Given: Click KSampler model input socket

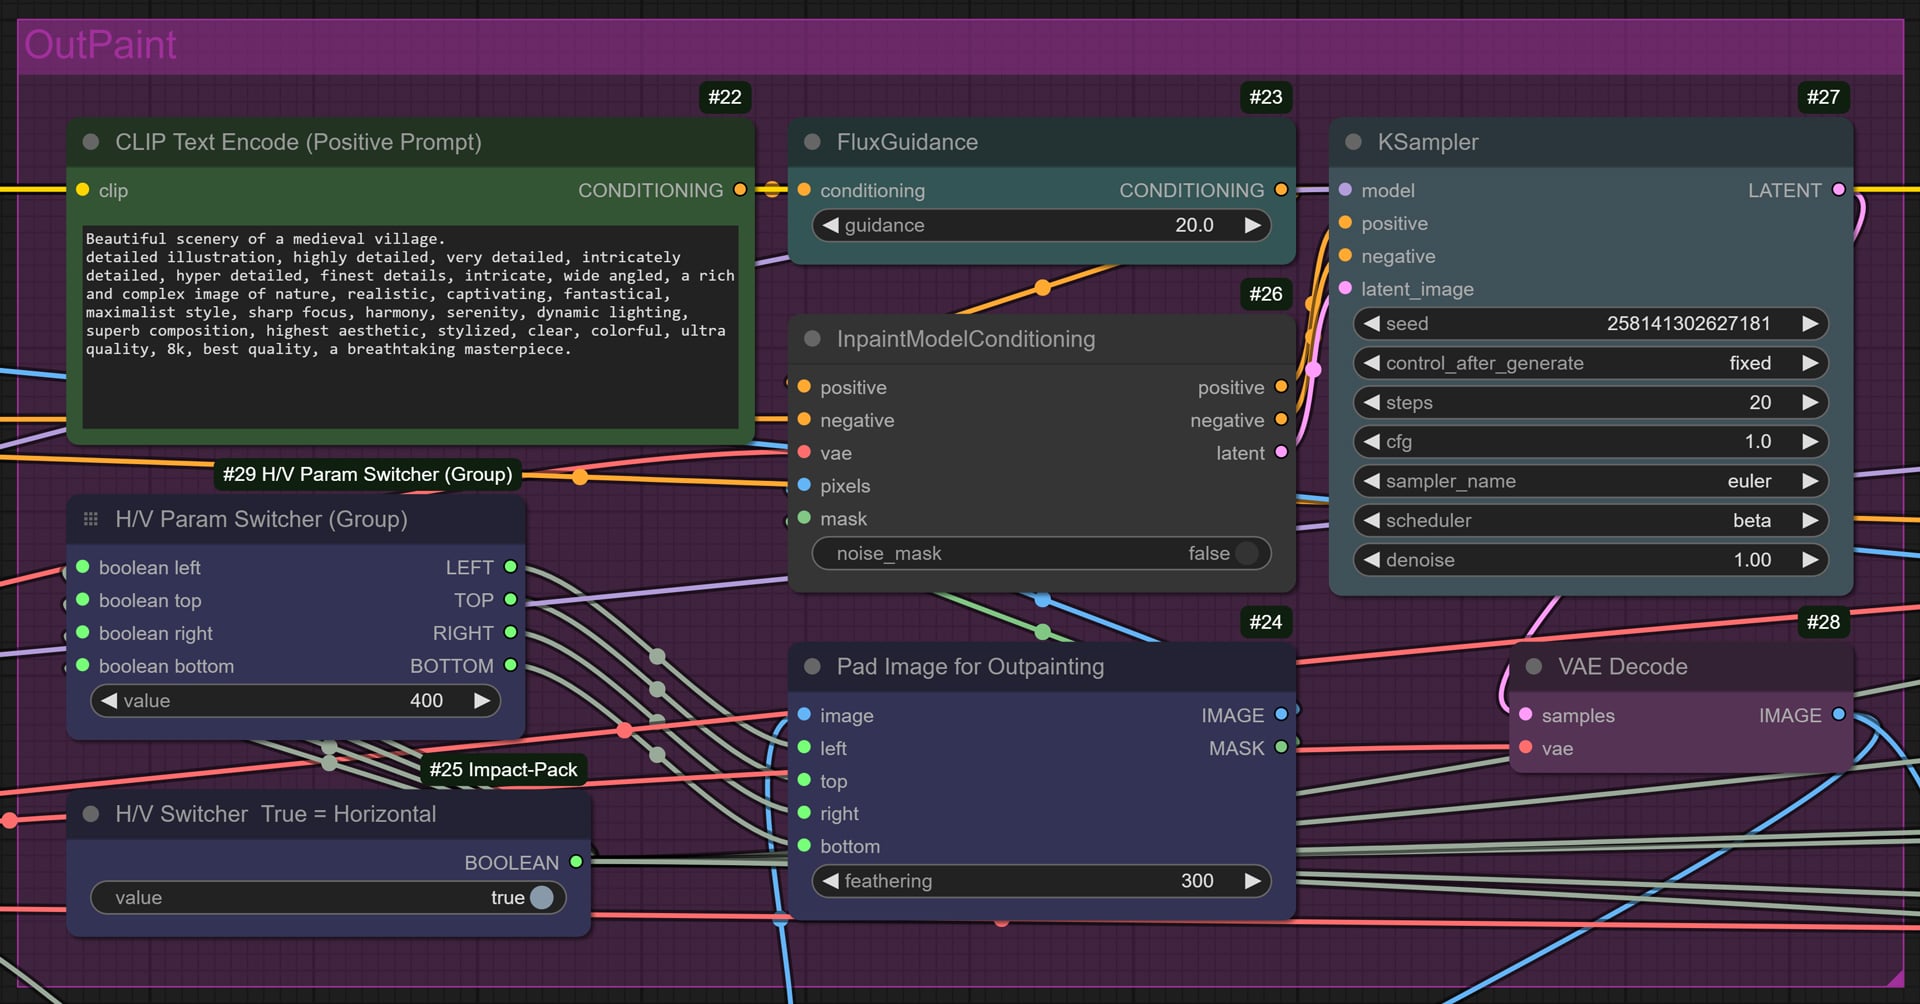Looking at the screenshot, I should click(x=1345, y=190).
